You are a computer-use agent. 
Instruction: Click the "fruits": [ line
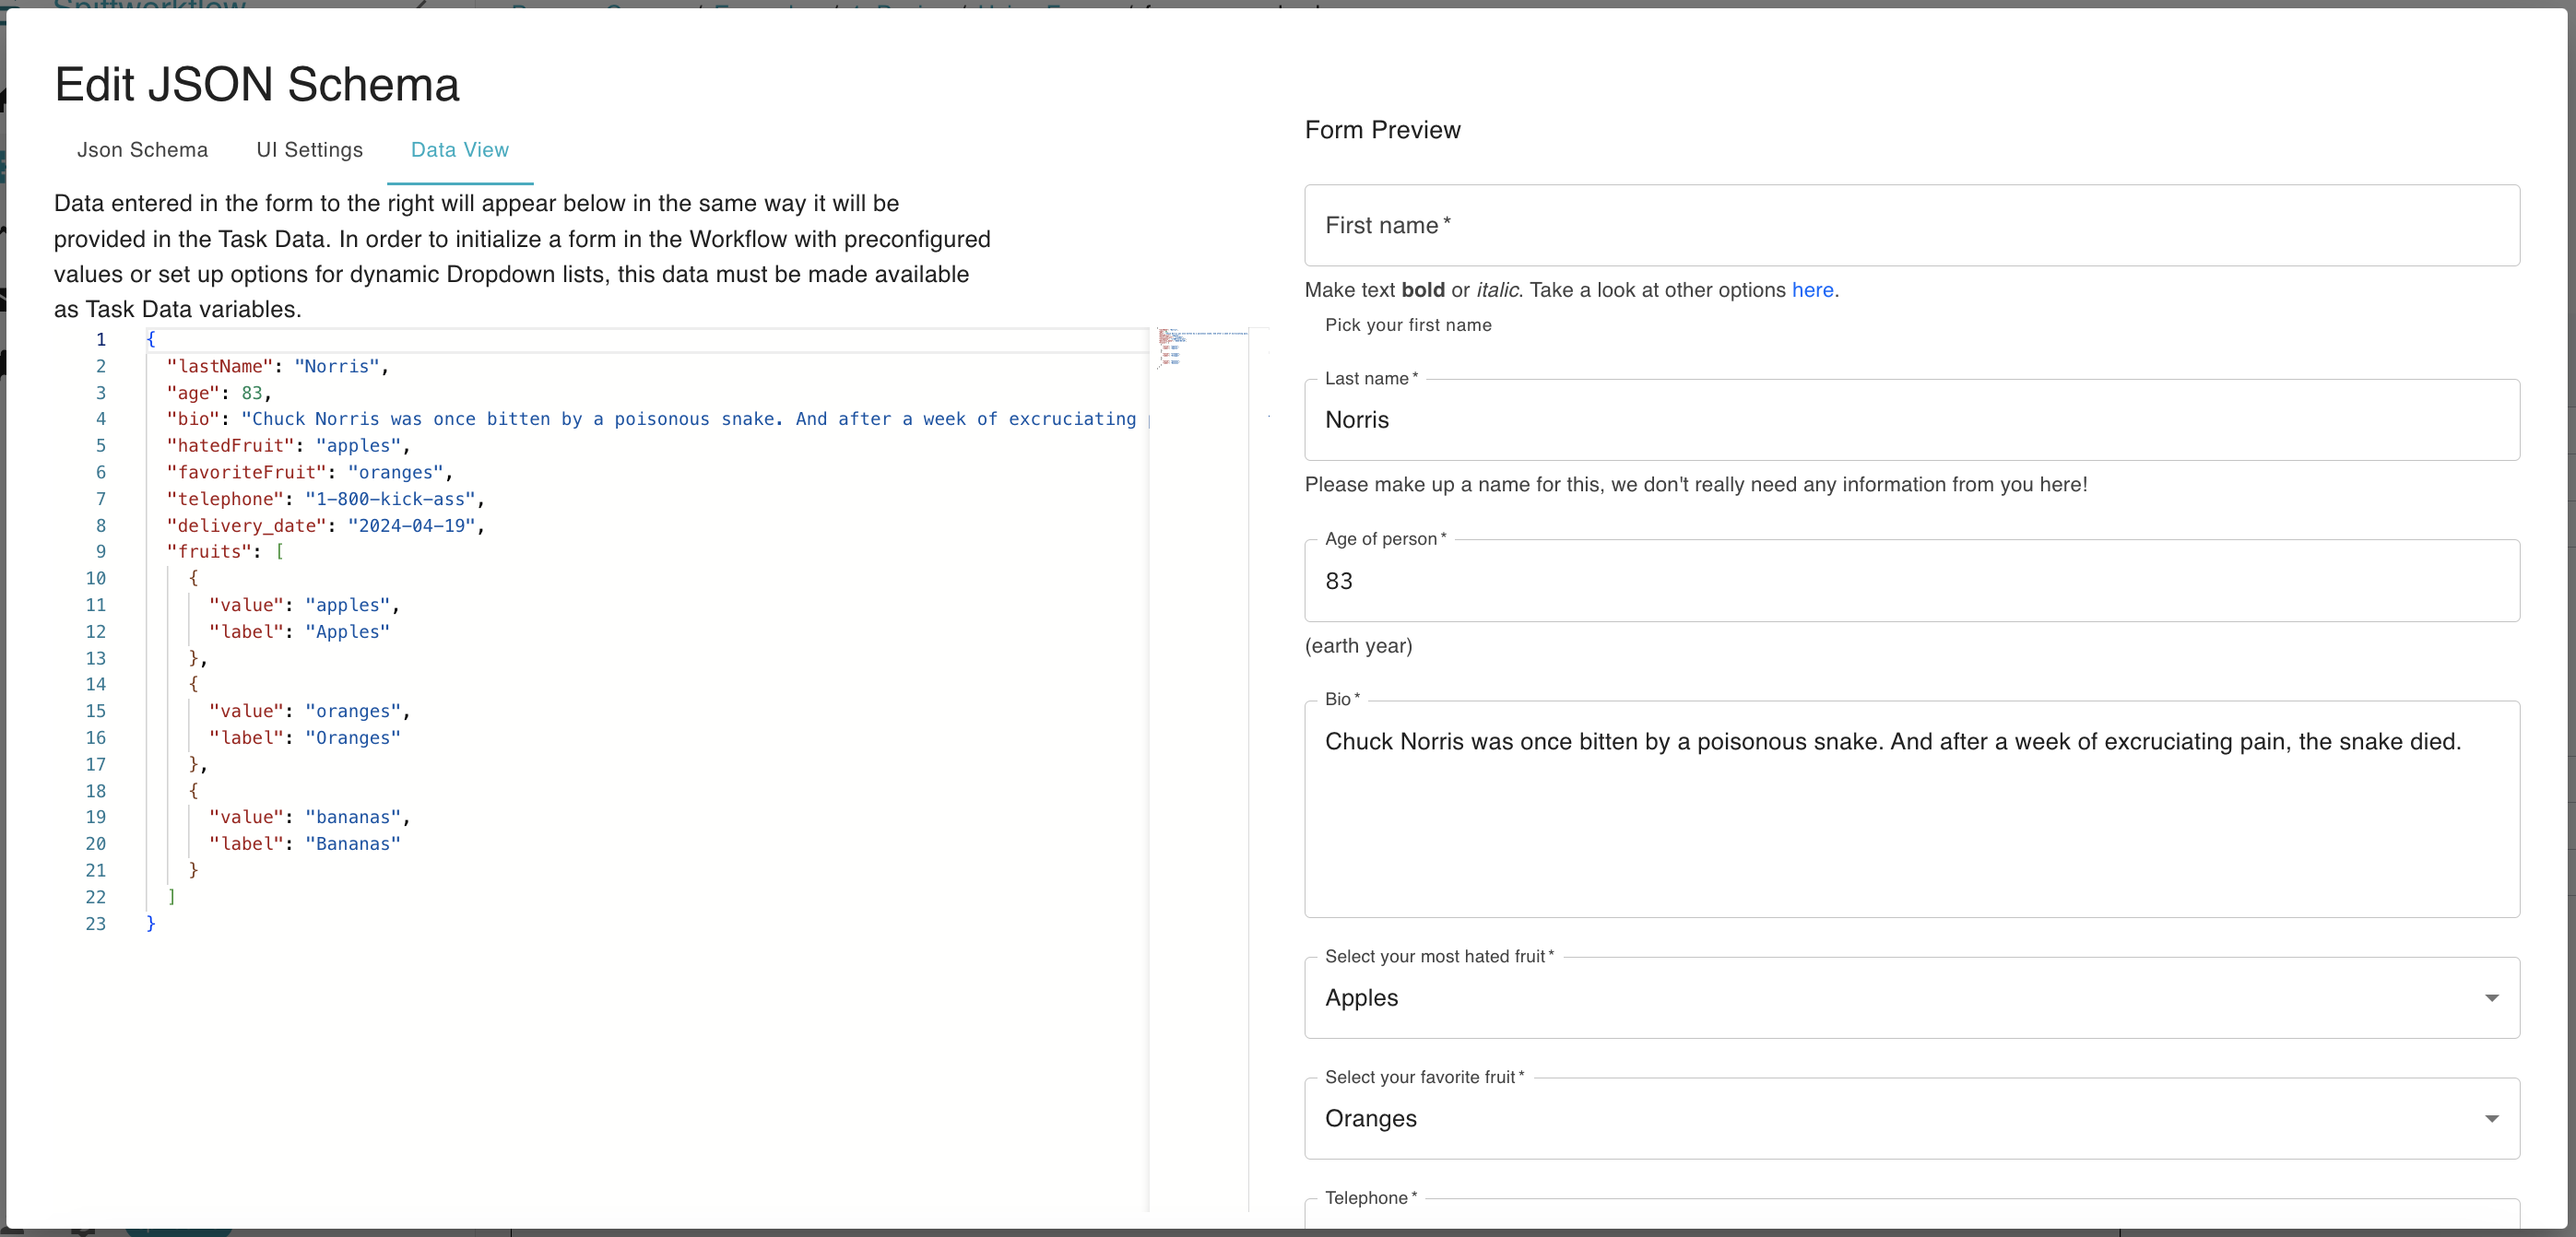(x=225, y=552)
